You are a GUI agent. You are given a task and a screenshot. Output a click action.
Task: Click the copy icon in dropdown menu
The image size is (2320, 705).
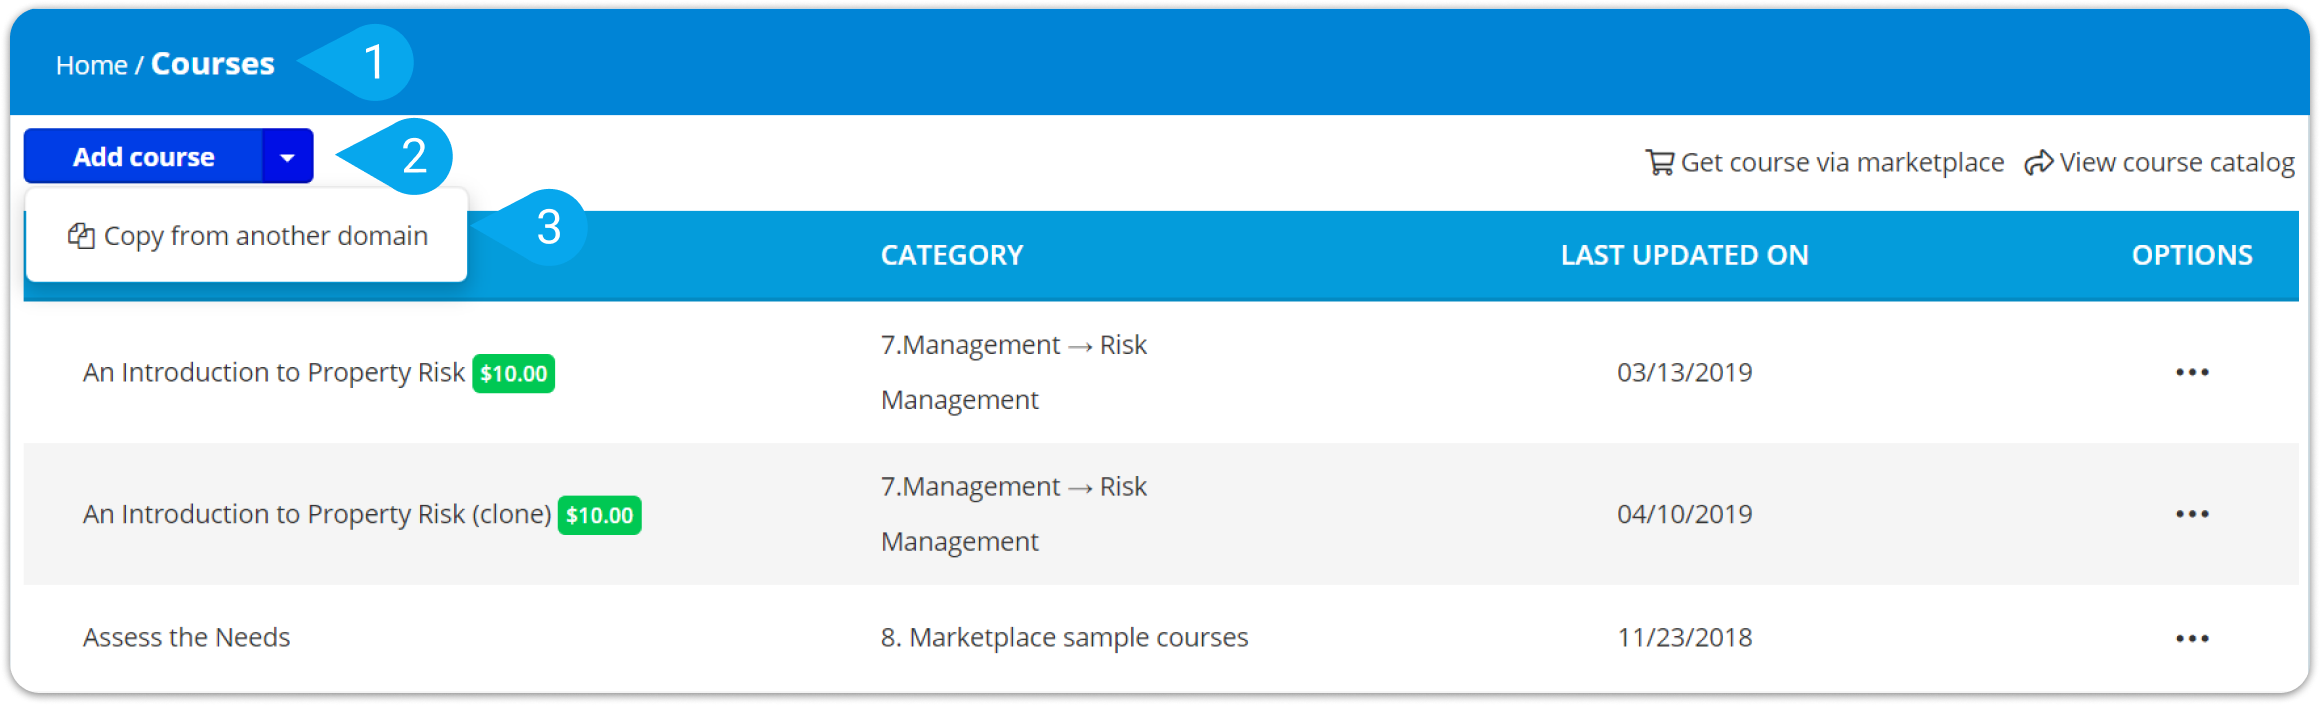tap(81, 236)
